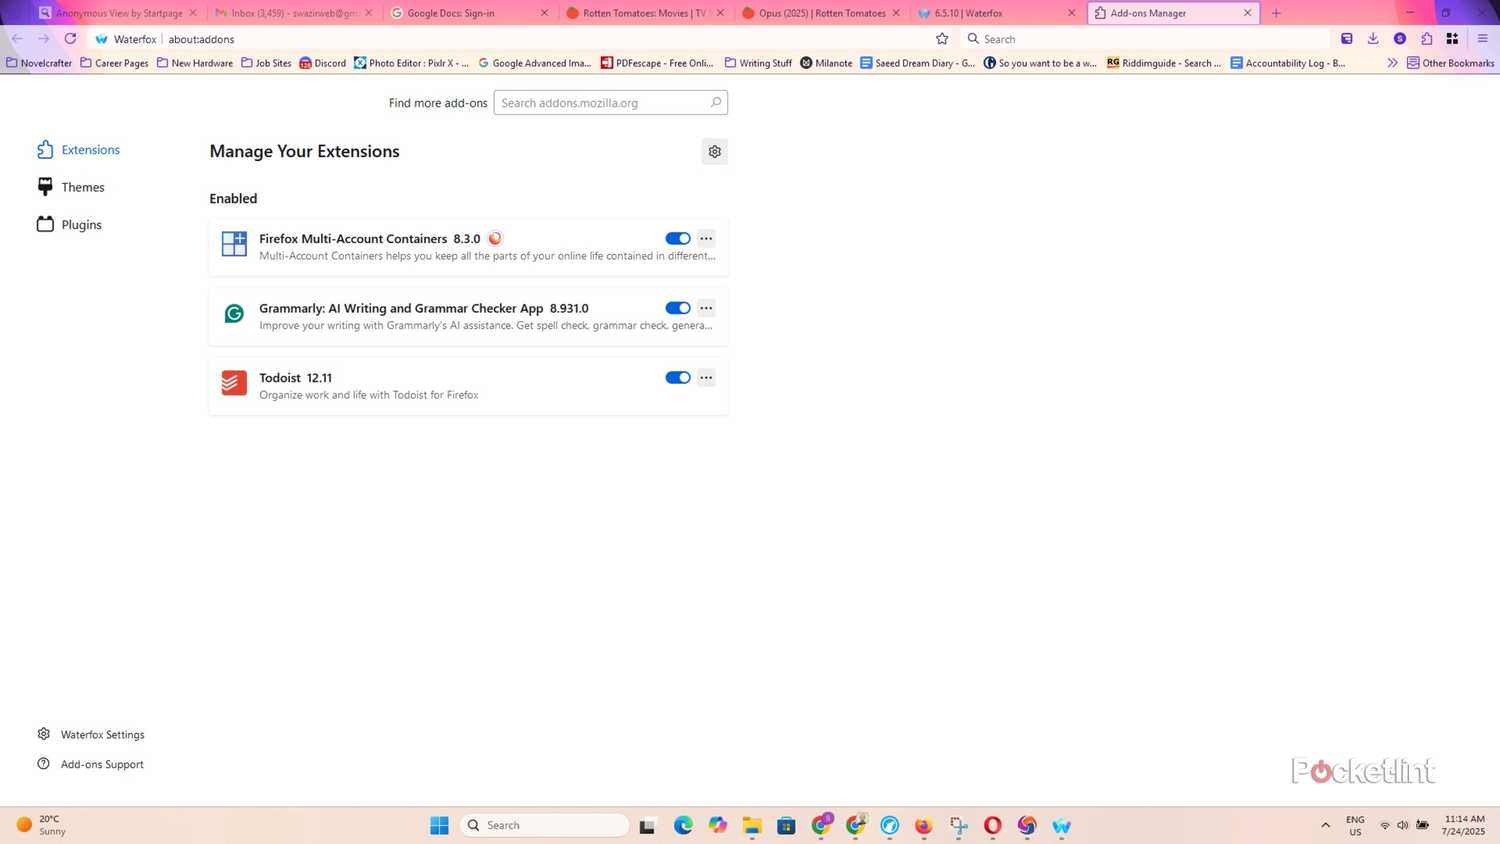Expand the system tray hidden icons chevron

[1326, 825]
